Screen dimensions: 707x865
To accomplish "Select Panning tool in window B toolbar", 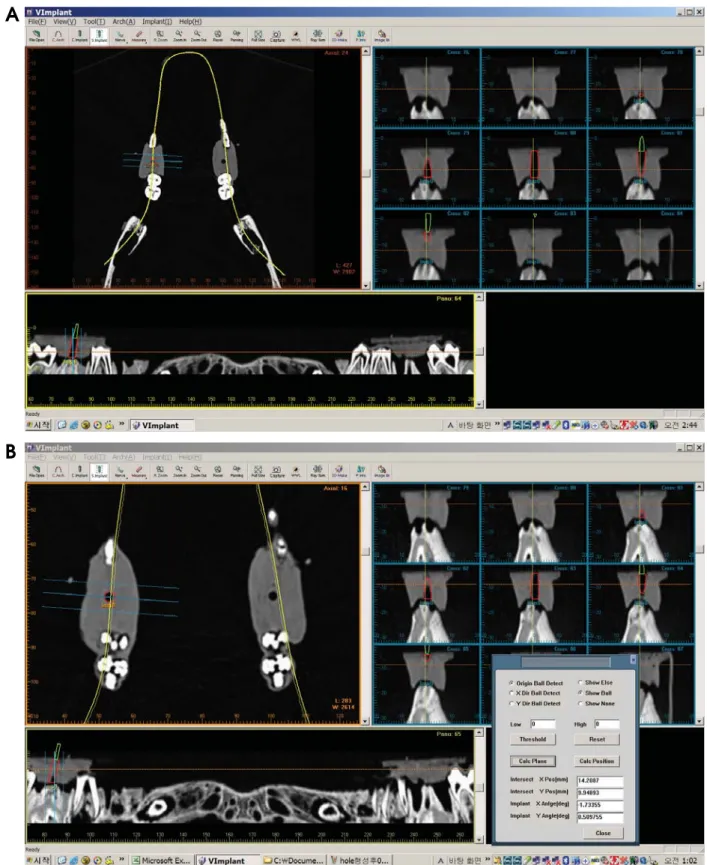I will pos(237,472).
